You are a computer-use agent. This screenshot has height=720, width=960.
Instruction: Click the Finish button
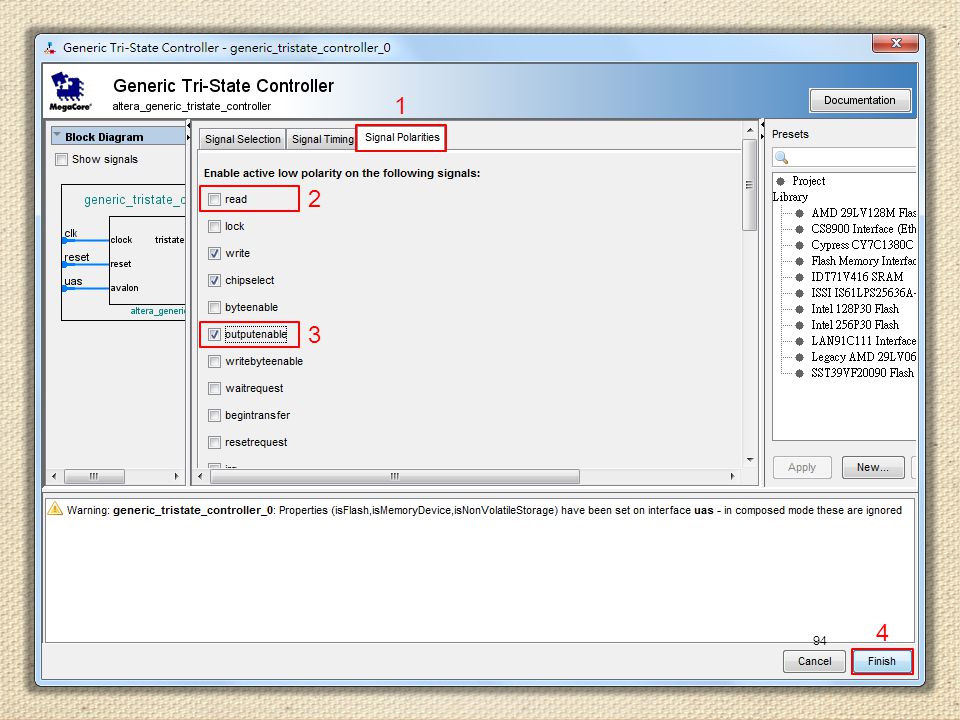[882, 661]
